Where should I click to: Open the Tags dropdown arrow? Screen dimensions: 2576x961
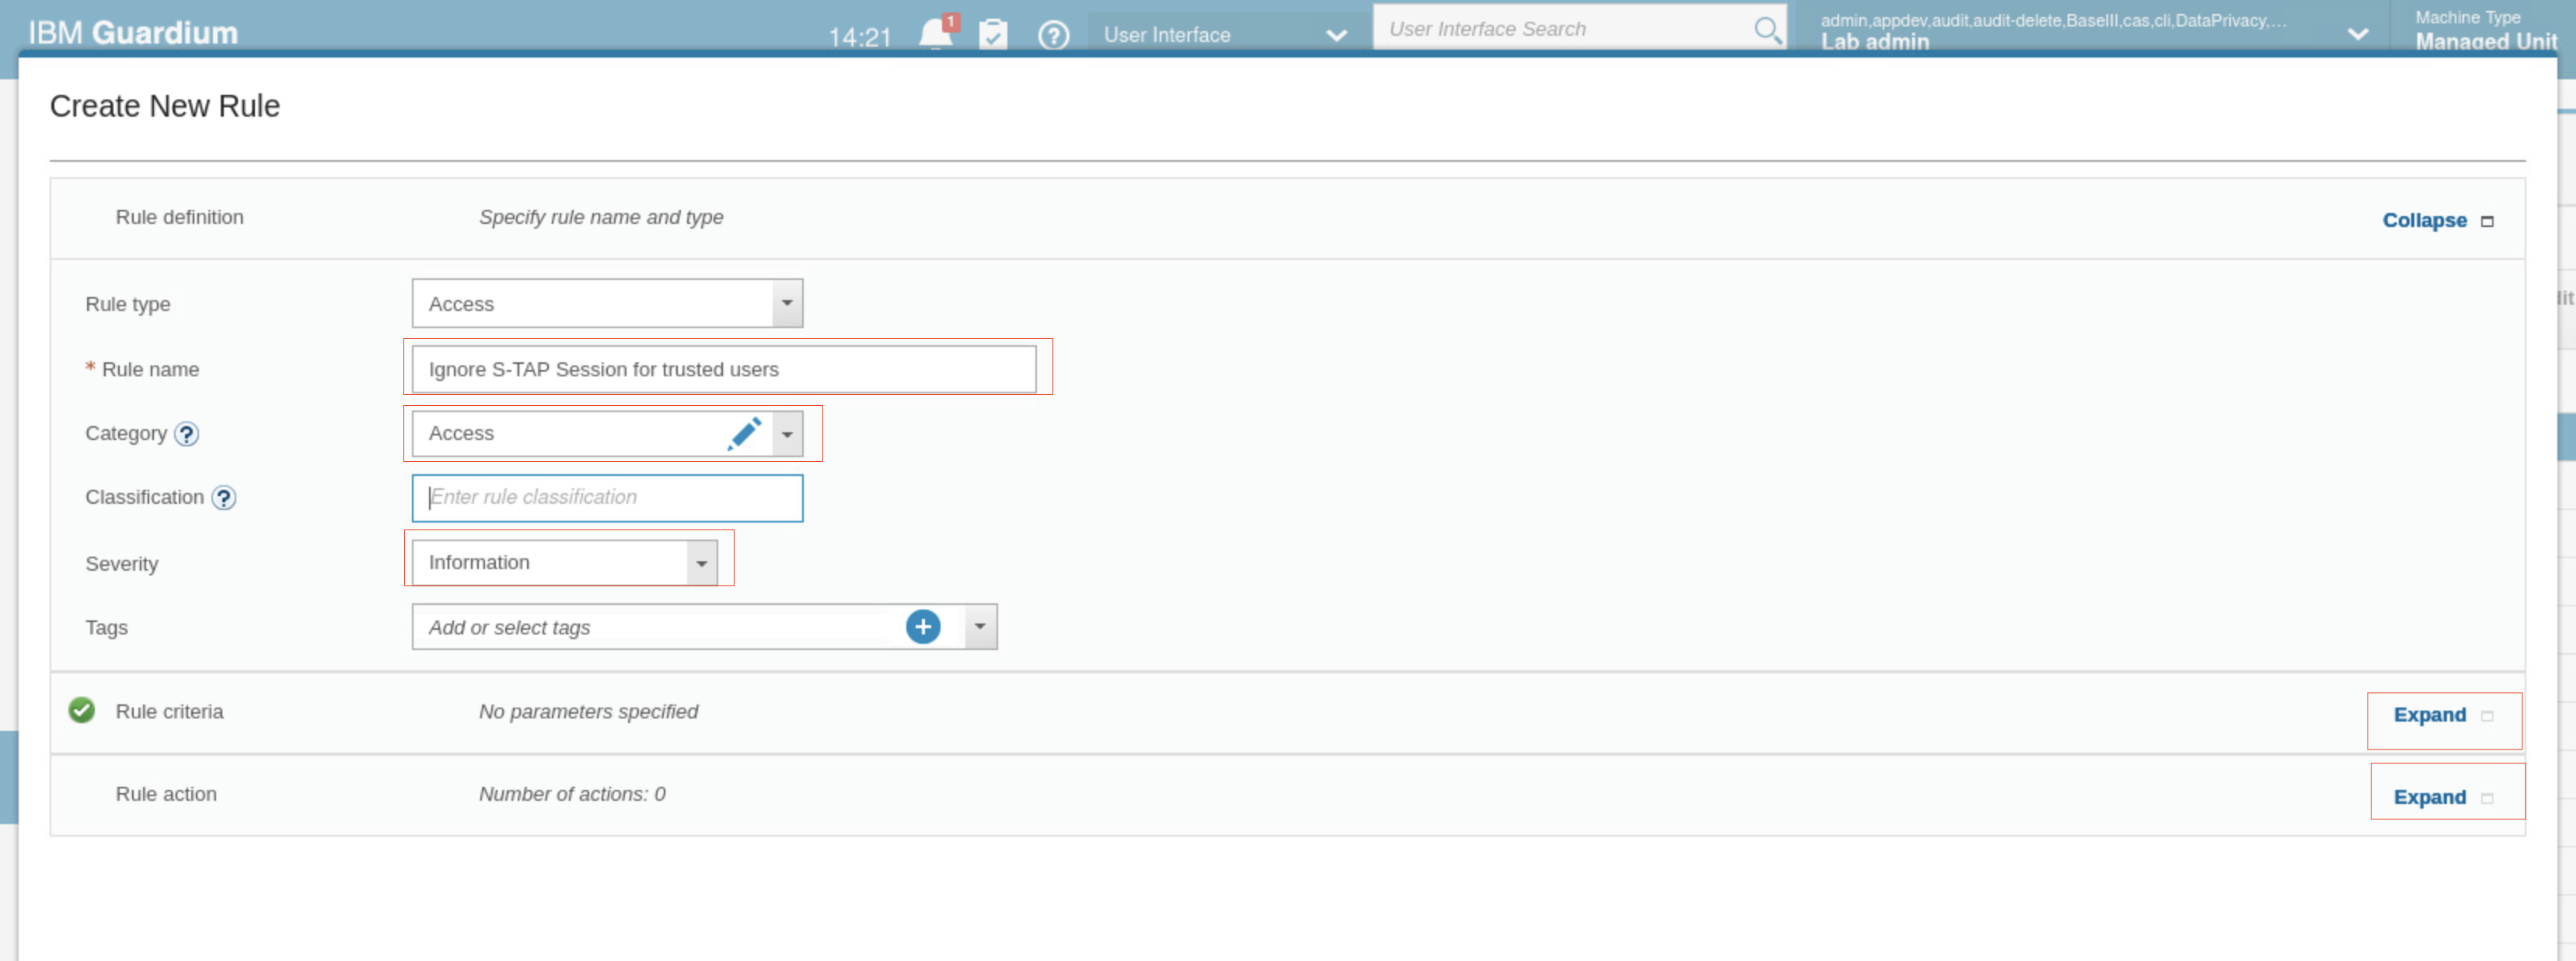coord(980,627)
